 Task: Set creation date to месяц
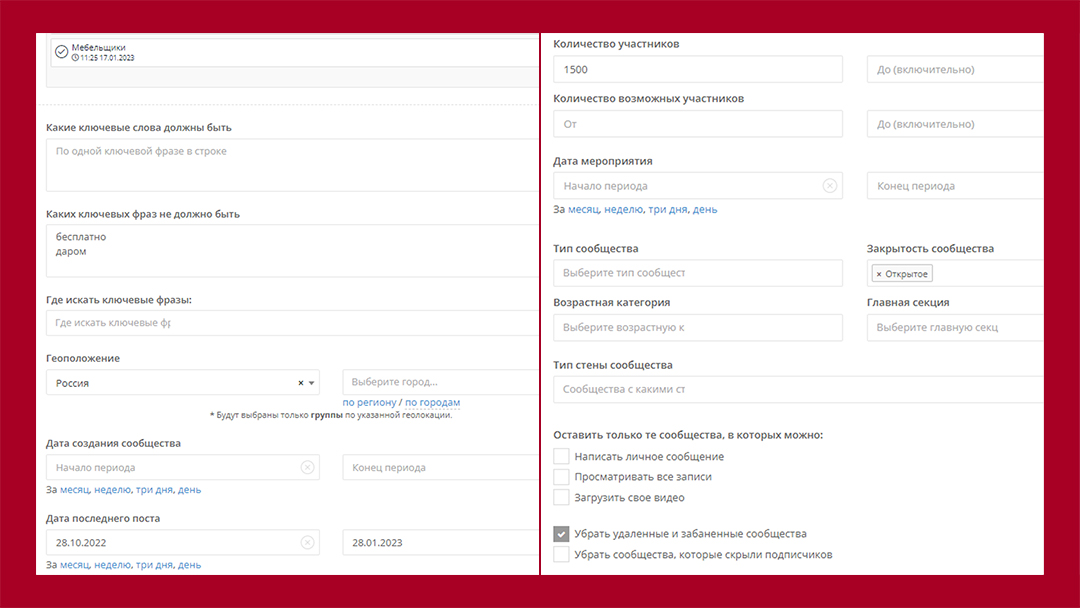(x=75, y=490)
